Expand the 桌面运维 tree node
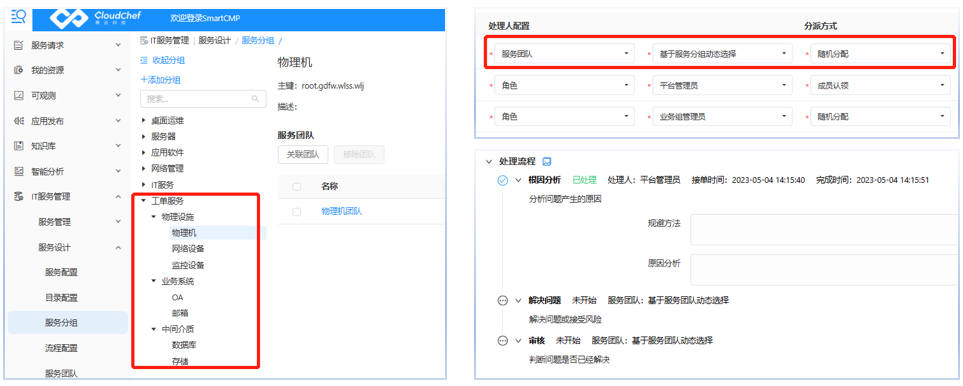The image size is (963, 386). (x=144, y=120)
